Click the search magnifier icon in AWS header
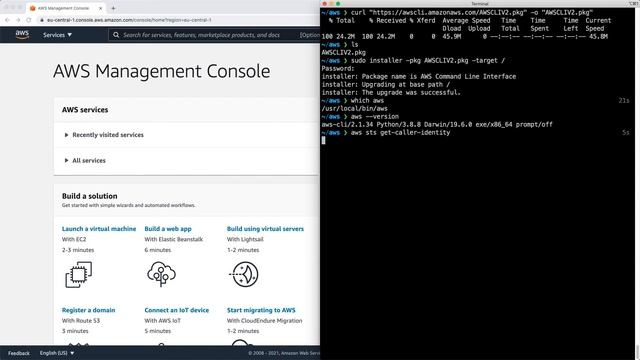 coord(116,35)
